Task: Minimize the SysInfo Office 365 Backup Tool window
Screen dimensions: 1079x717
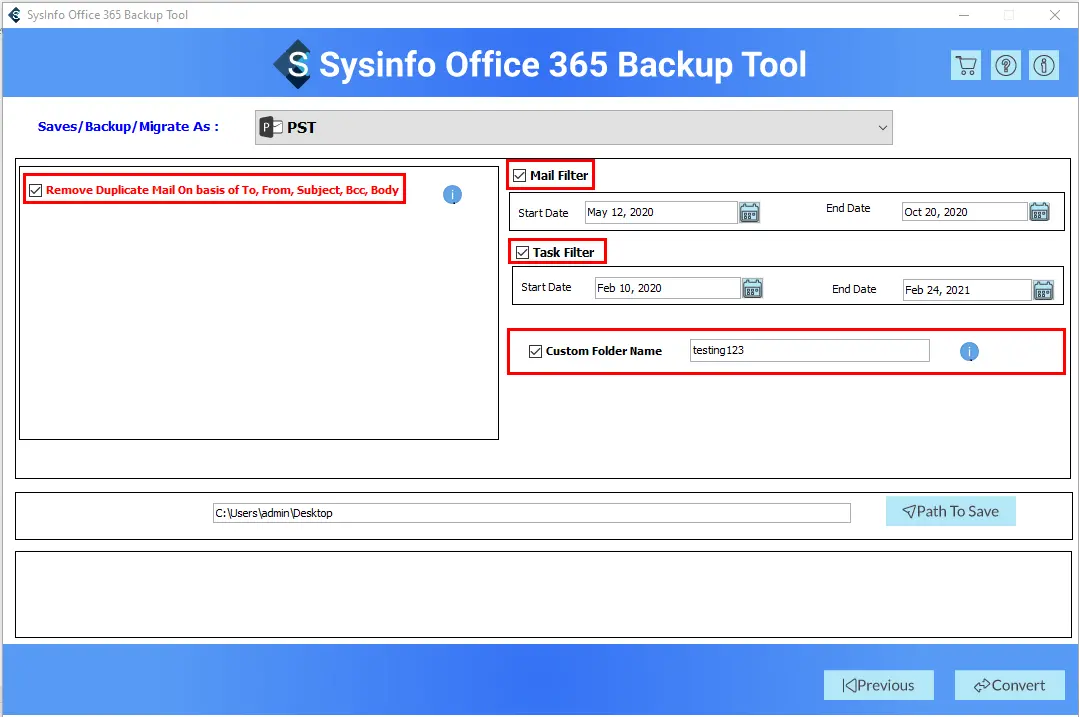Action: [964, 14]
